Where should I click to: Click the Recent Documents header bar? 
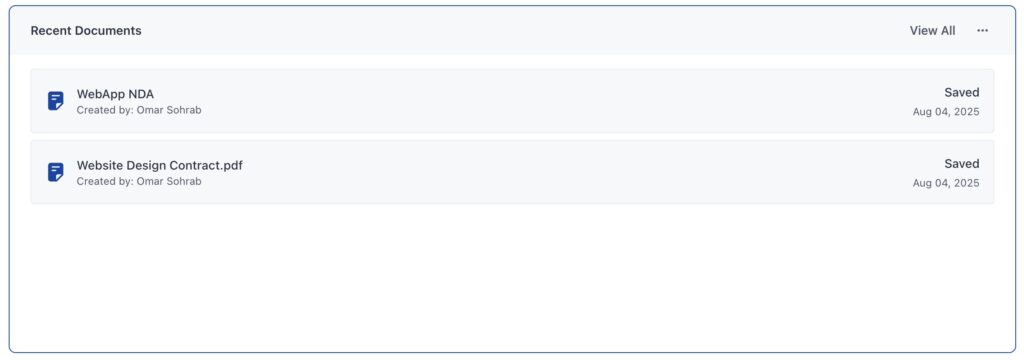(512, 31)
